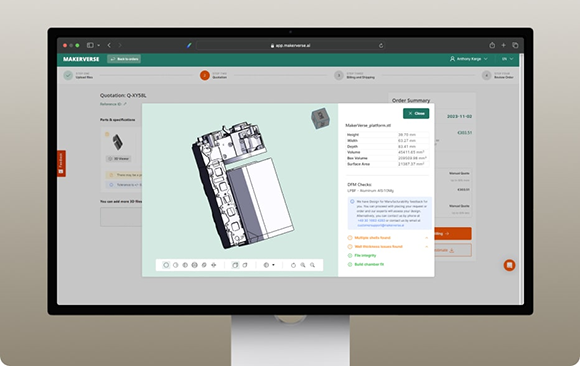The width and height of the screenshot is (580, 366).
Task: Click the pen extension icon beside address bar
Action: click(189, 46)
